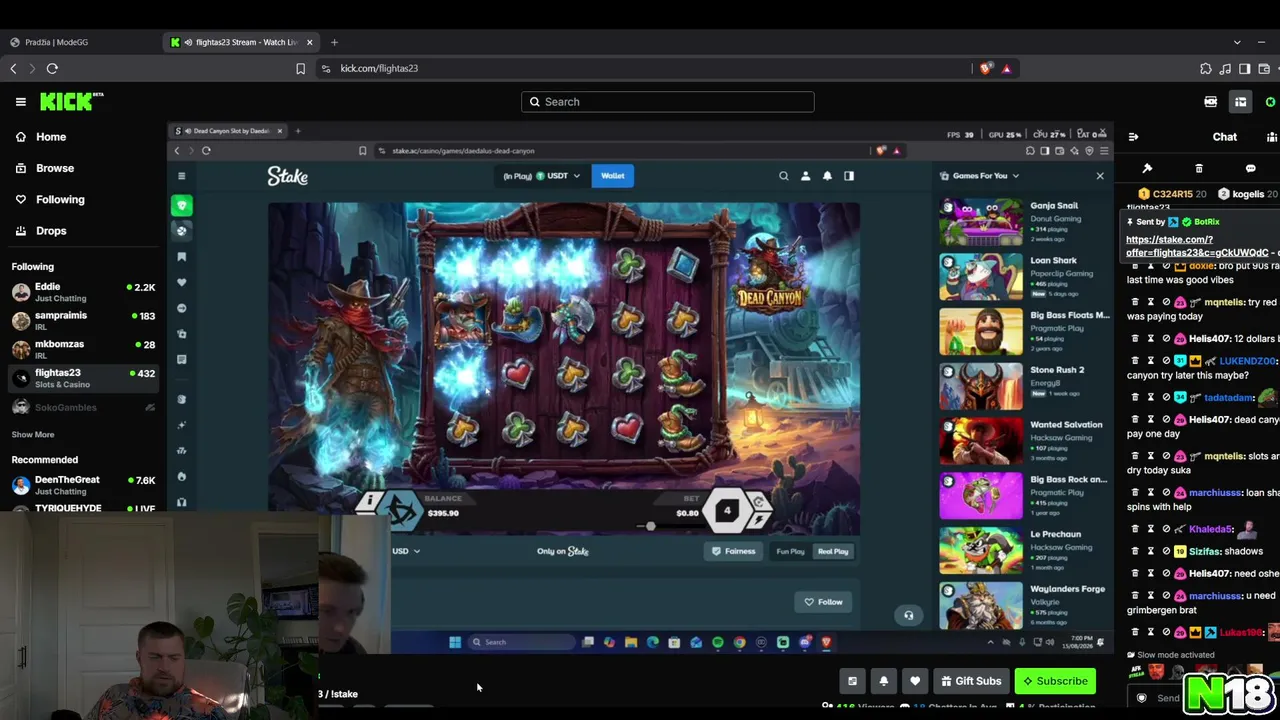Open the Stake Wallet button in stream

pos(612,176)
